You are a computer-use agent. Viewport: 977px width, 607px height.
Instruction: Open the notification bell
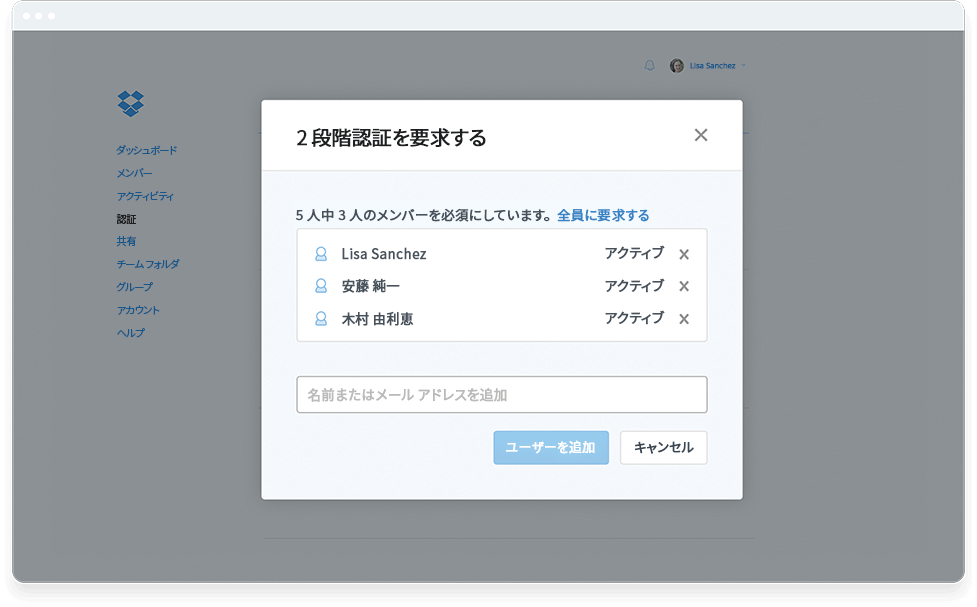[650, 66]
